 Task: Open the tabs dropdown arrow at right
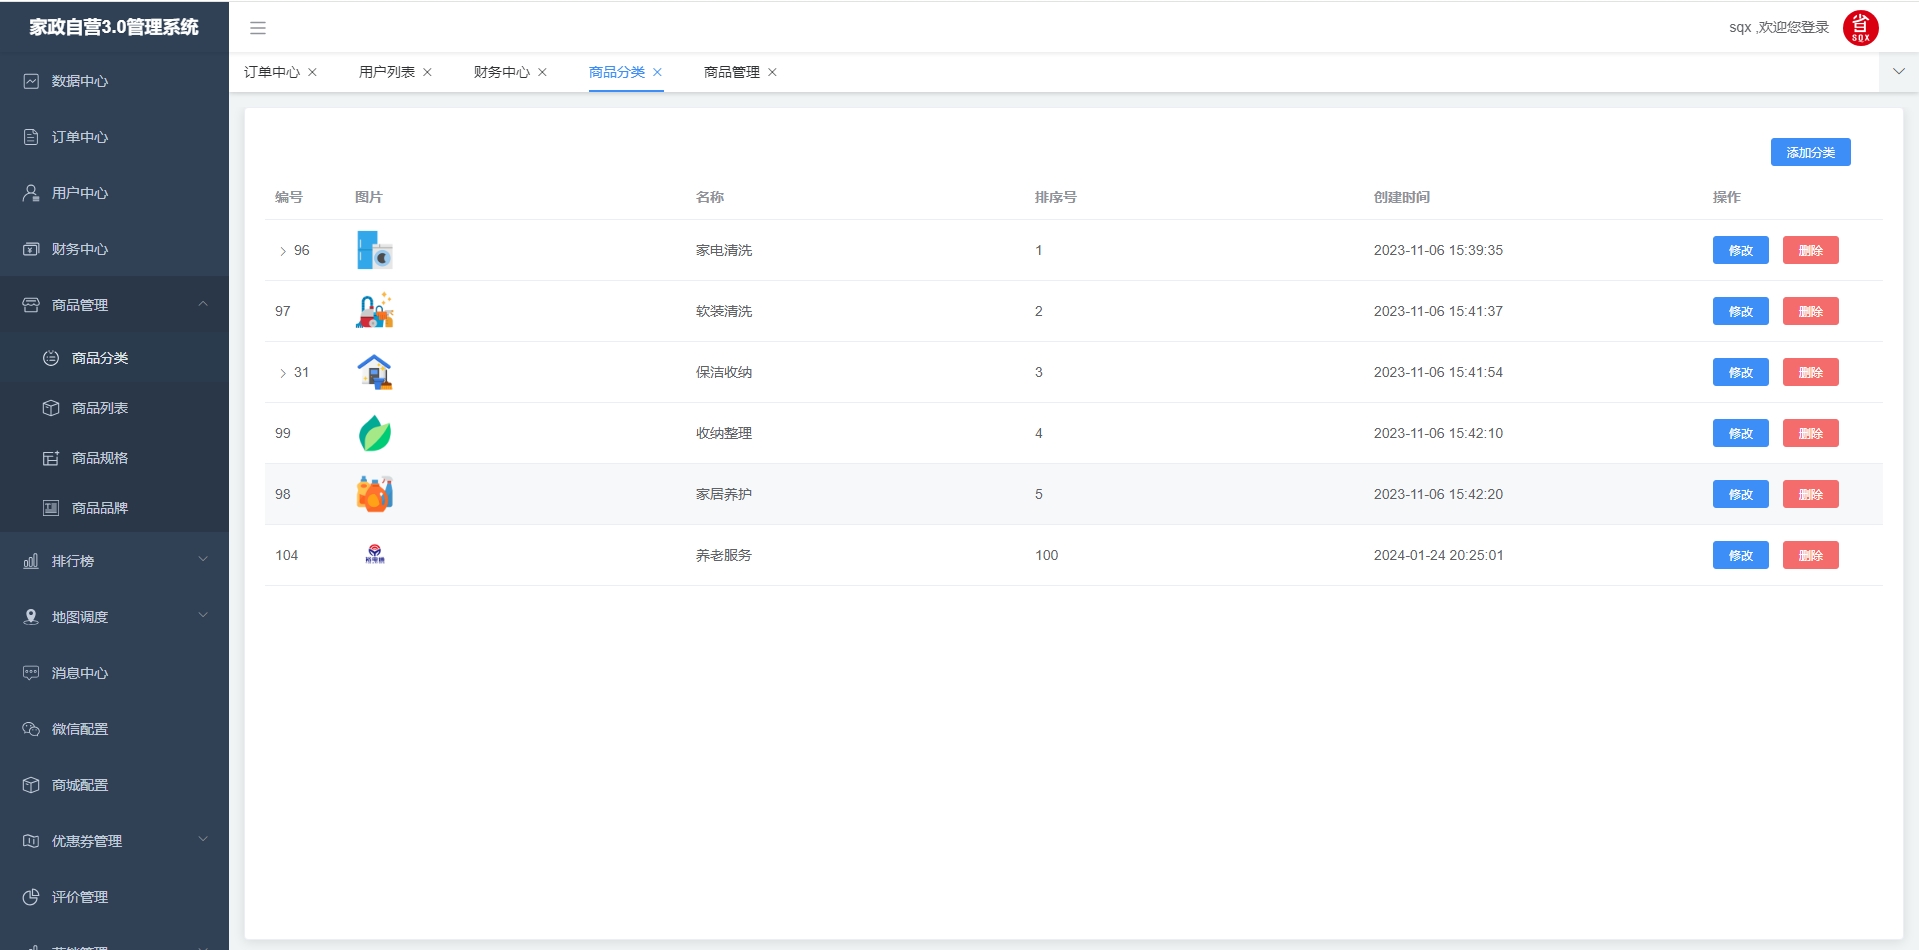click(1898, 72)
